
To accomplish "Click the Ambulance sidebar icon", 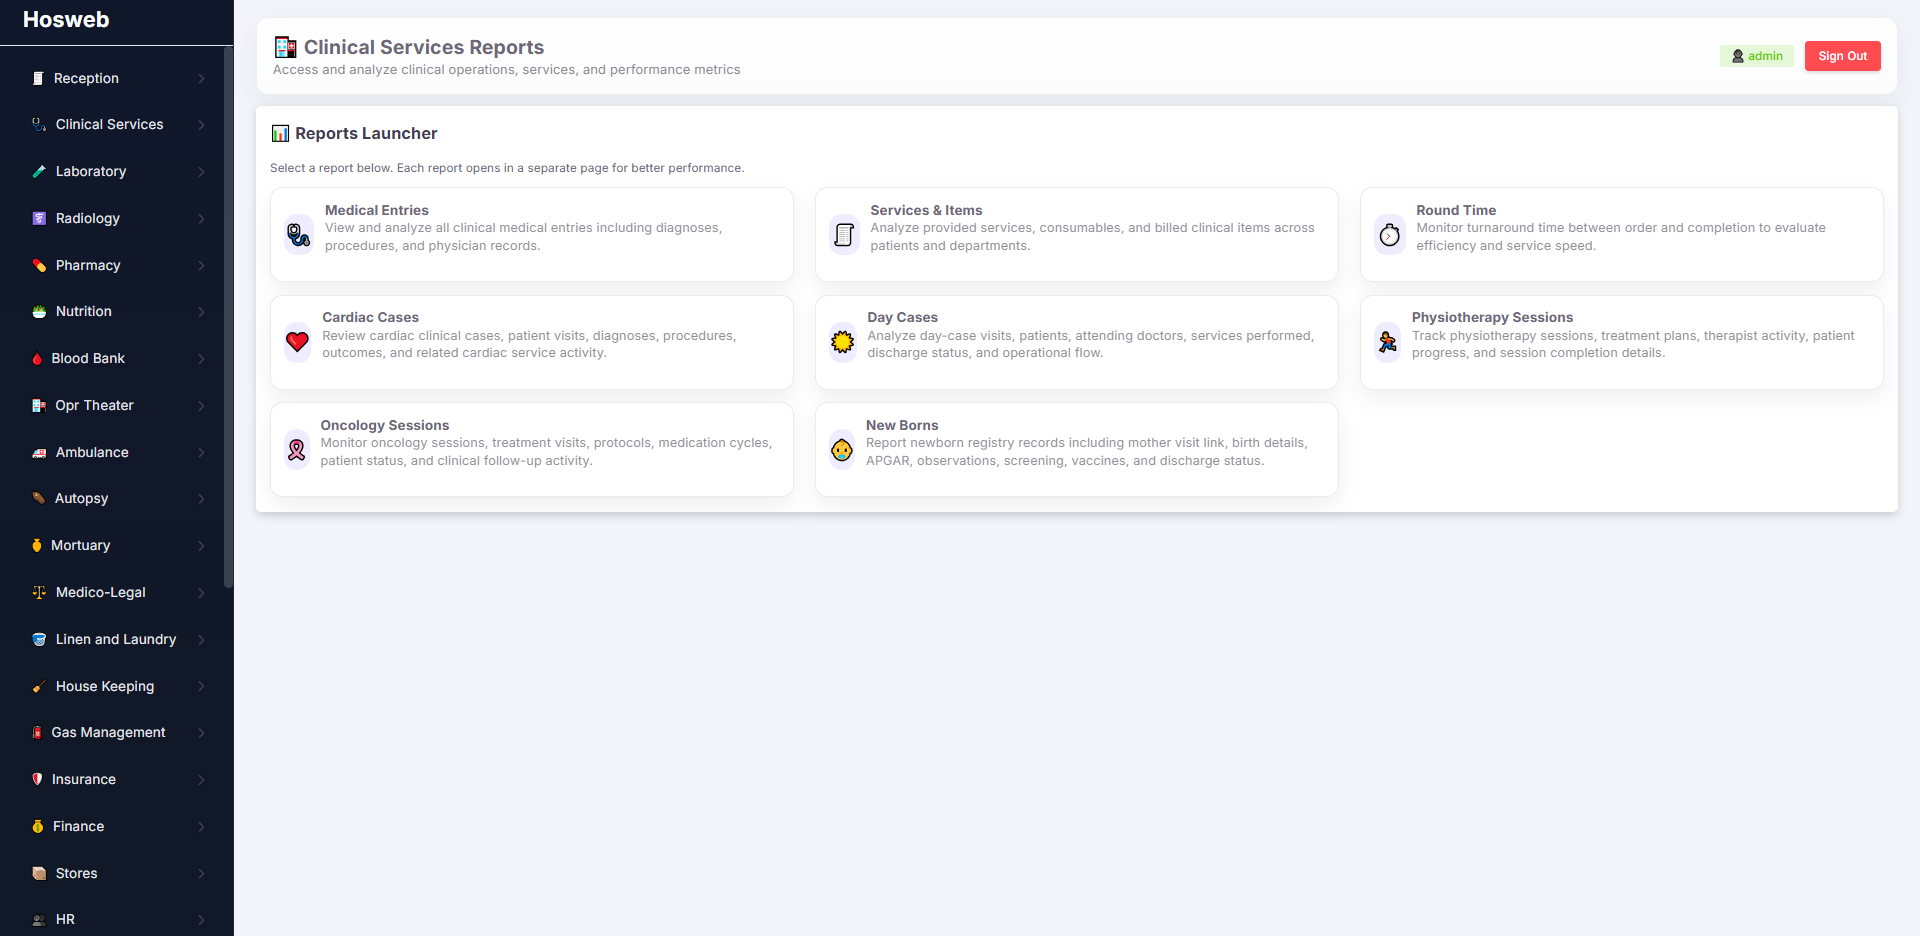I will click(39, 453).
